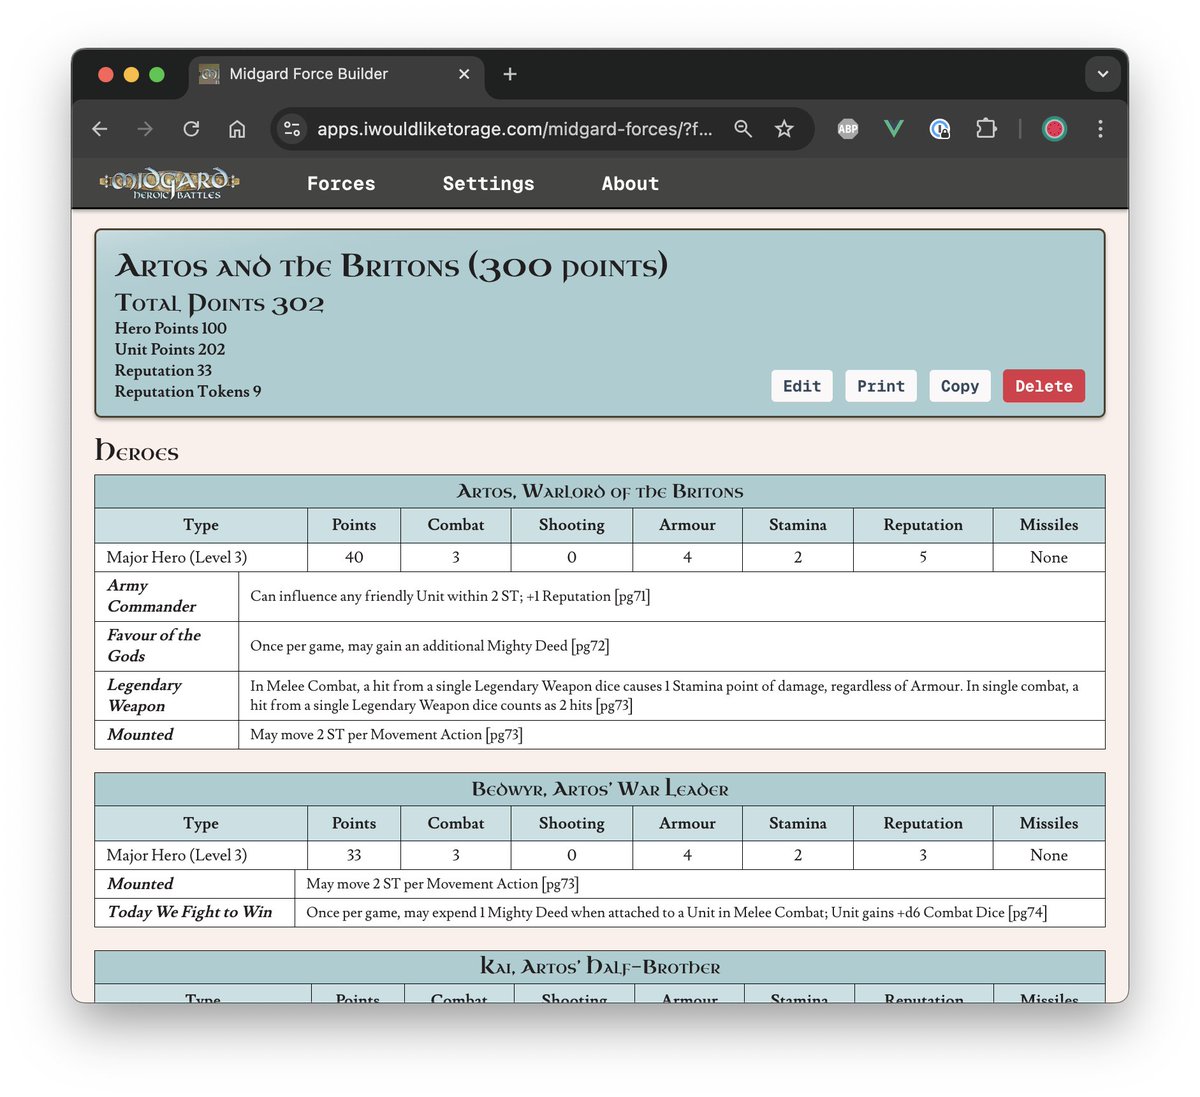This screenshot has width=1200, height=1097.
Task: Click Bedwyr's Reputation value 3
Action: [x=923, y=855]
